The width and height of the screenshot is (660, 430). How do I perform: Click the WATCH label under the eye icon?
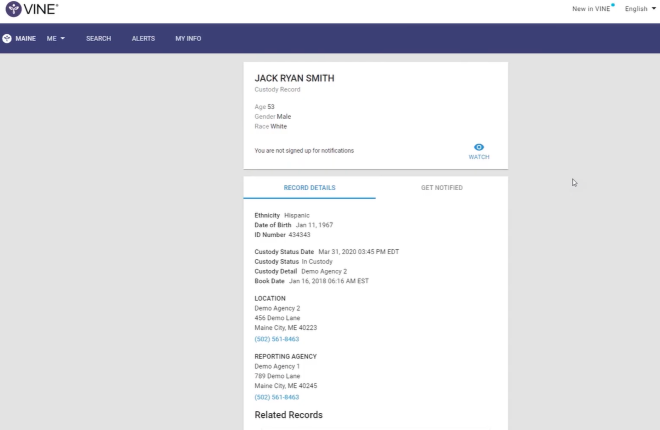point(479,157)
